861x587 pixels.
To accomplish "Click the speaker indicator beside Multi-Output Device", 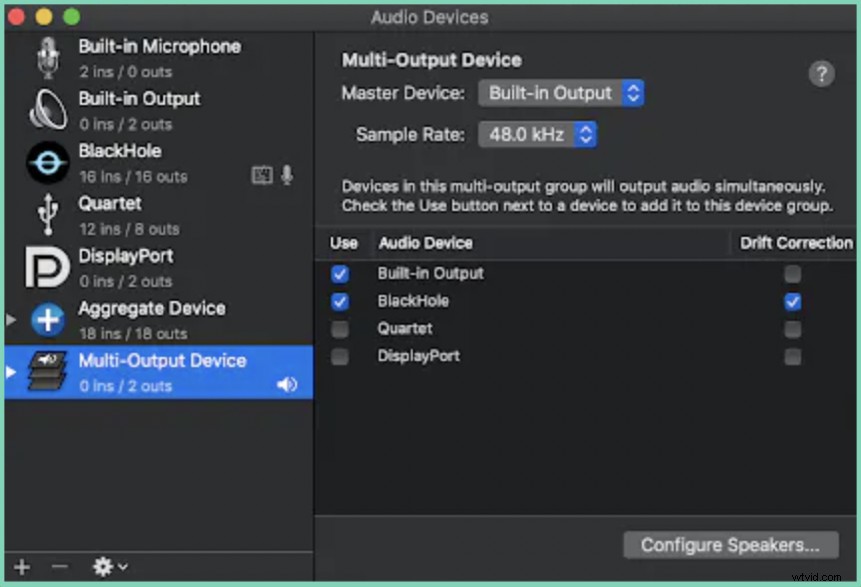I will (288, 385).
